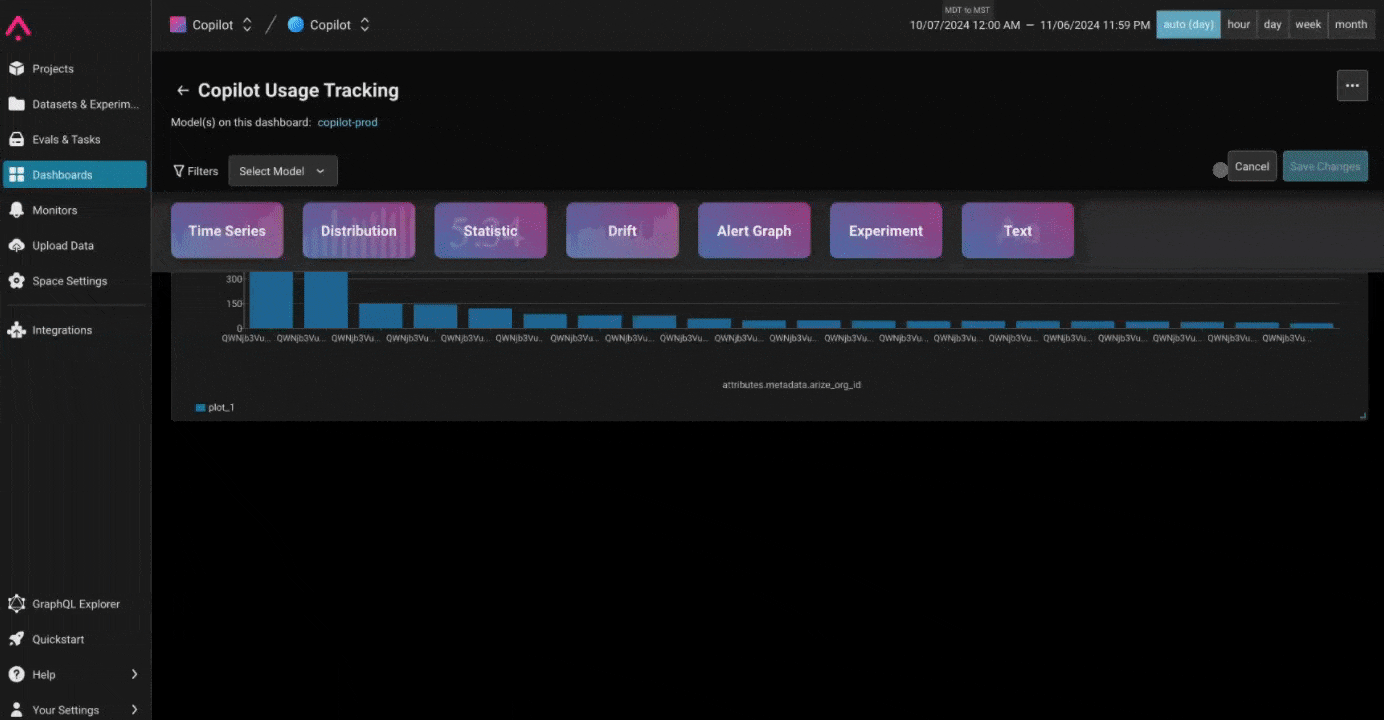Screen dimensions: 1384x720
Task: Click the Upload Data cloud icon
Action: 16,245
